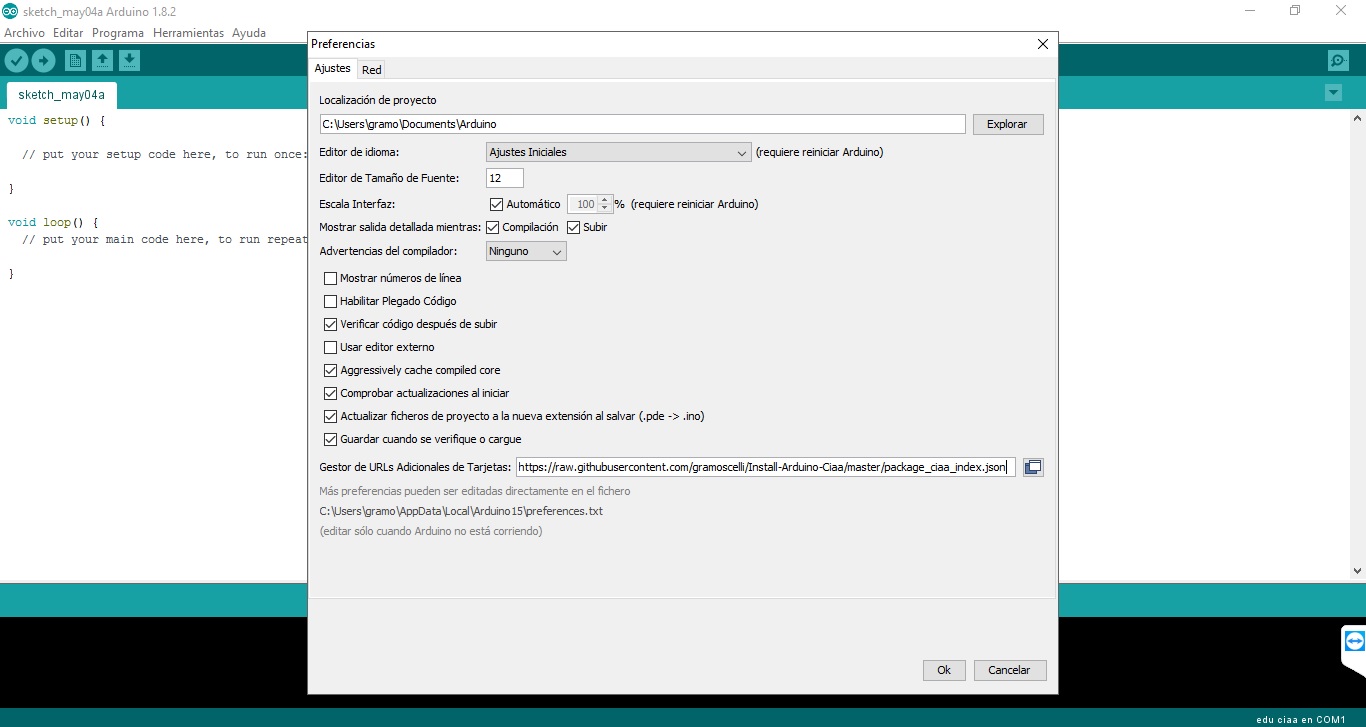Click the Ok button
This screenshot has height=727, width=1366.
[x=943, y=670]
